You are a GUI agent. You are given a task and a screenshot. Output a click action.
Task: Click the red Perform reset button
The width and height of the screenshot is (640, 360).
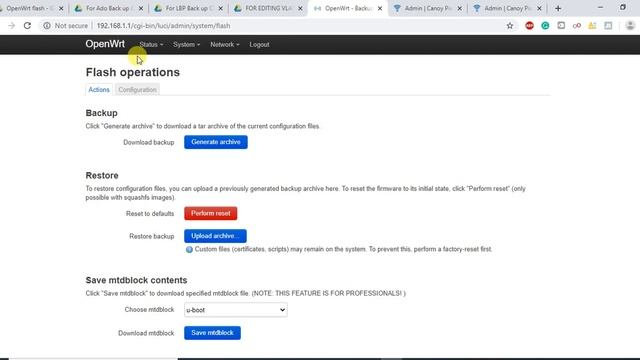coord(211,213)
